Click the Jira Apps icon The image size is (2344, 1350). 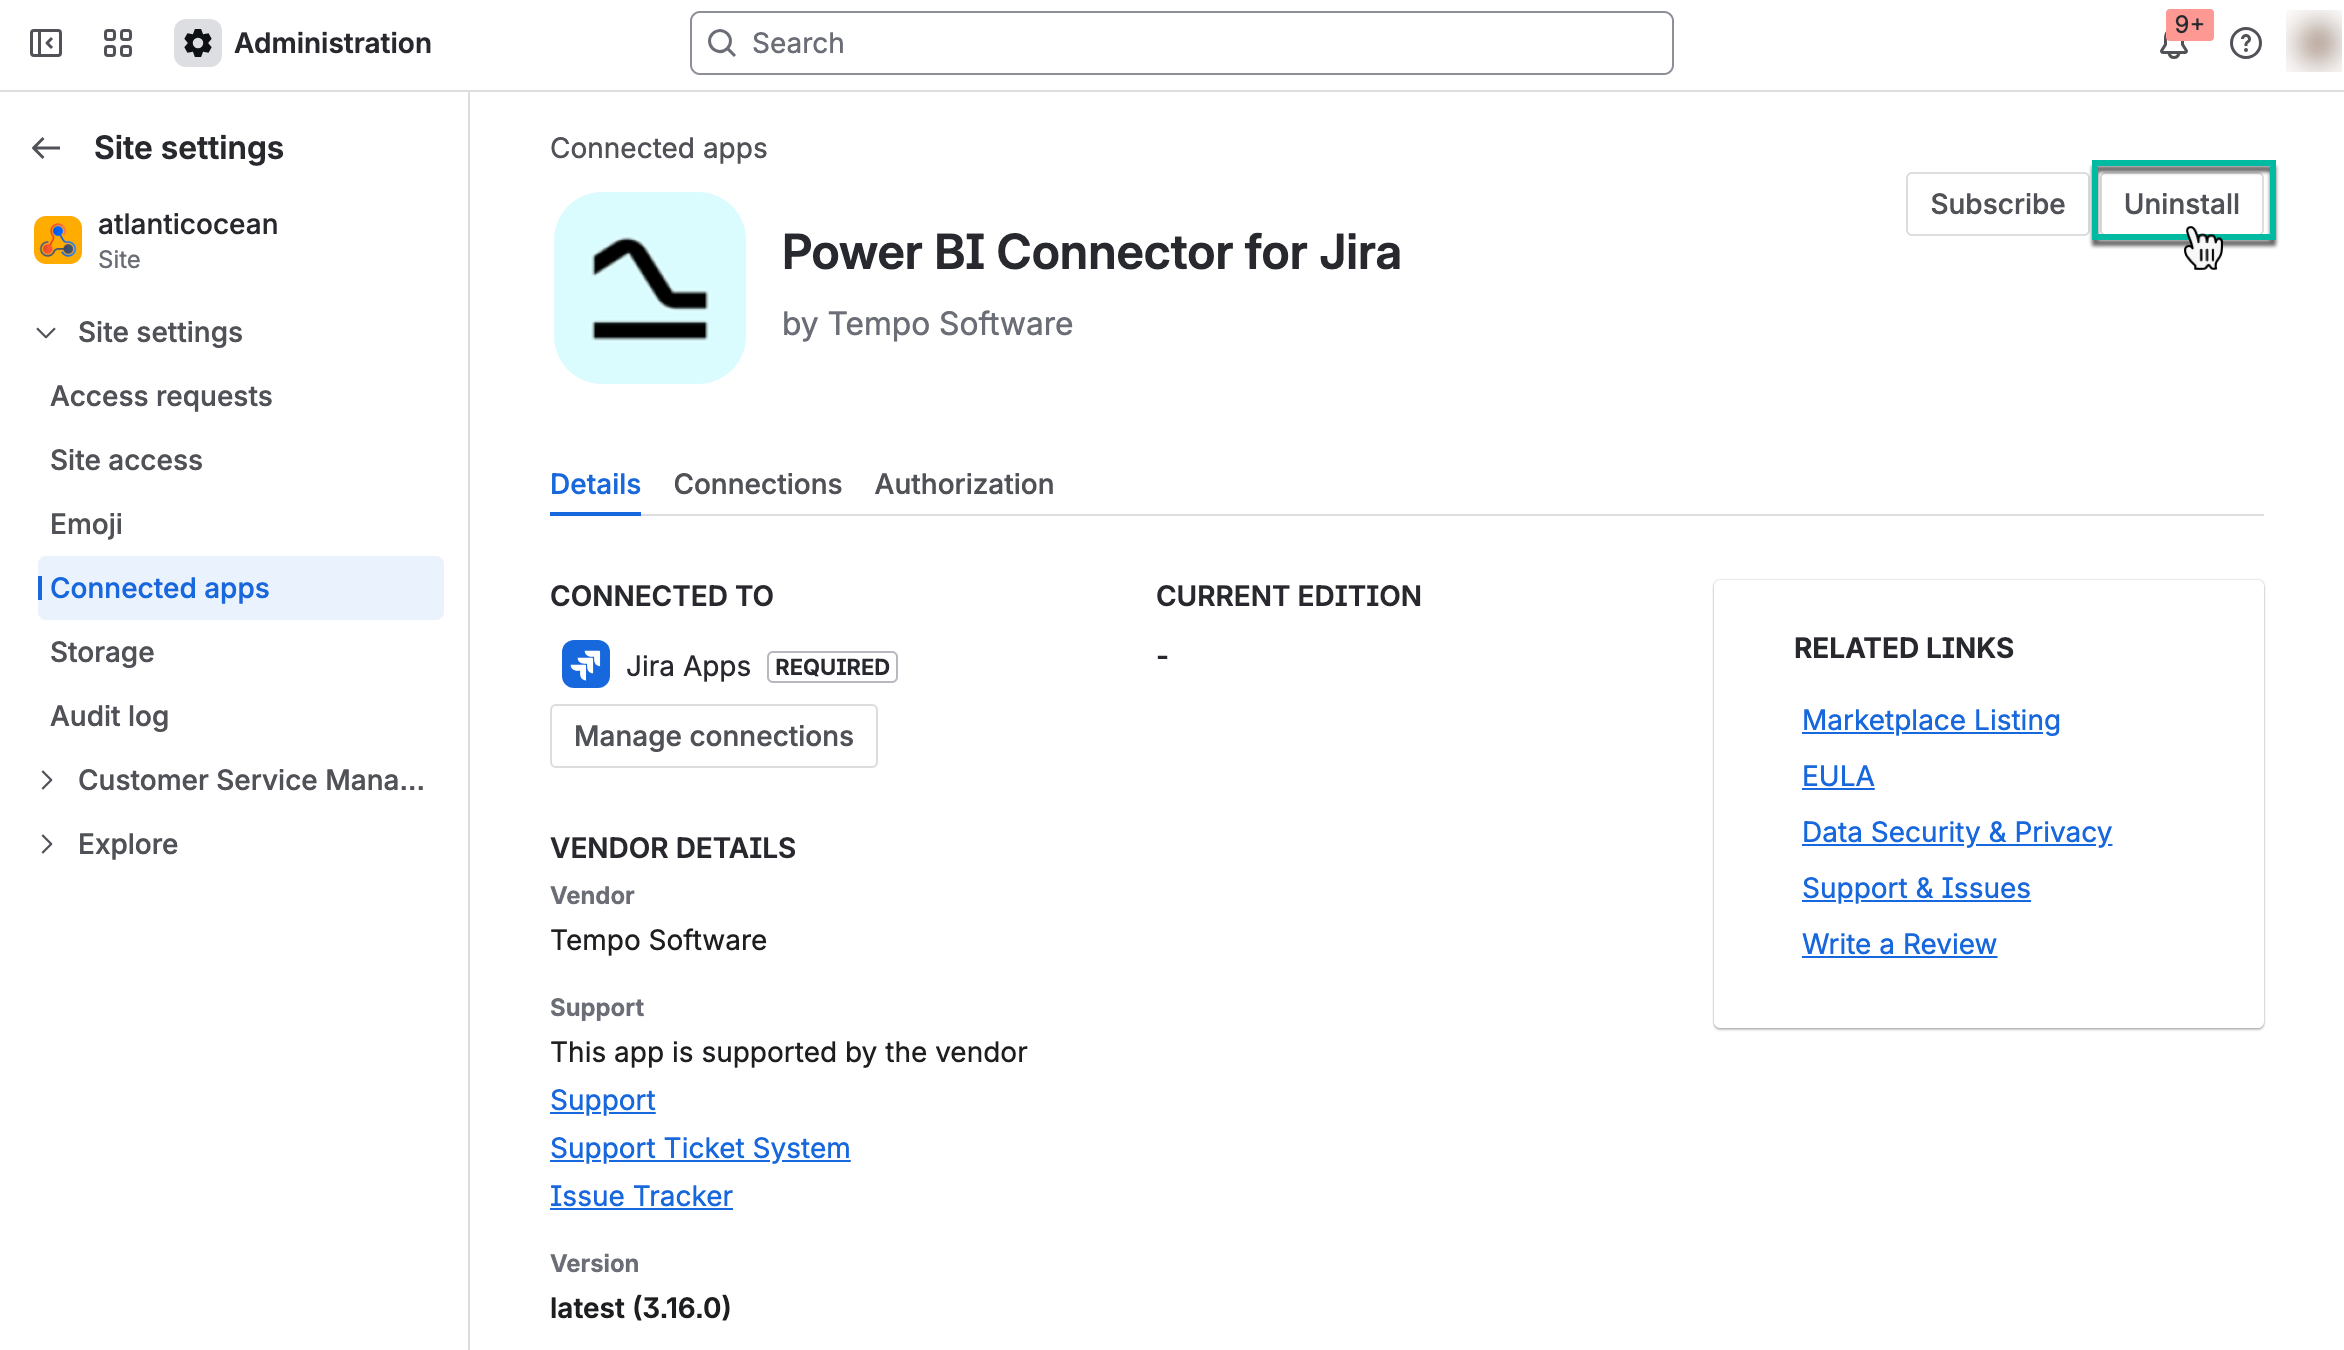[x=585, y=663]
